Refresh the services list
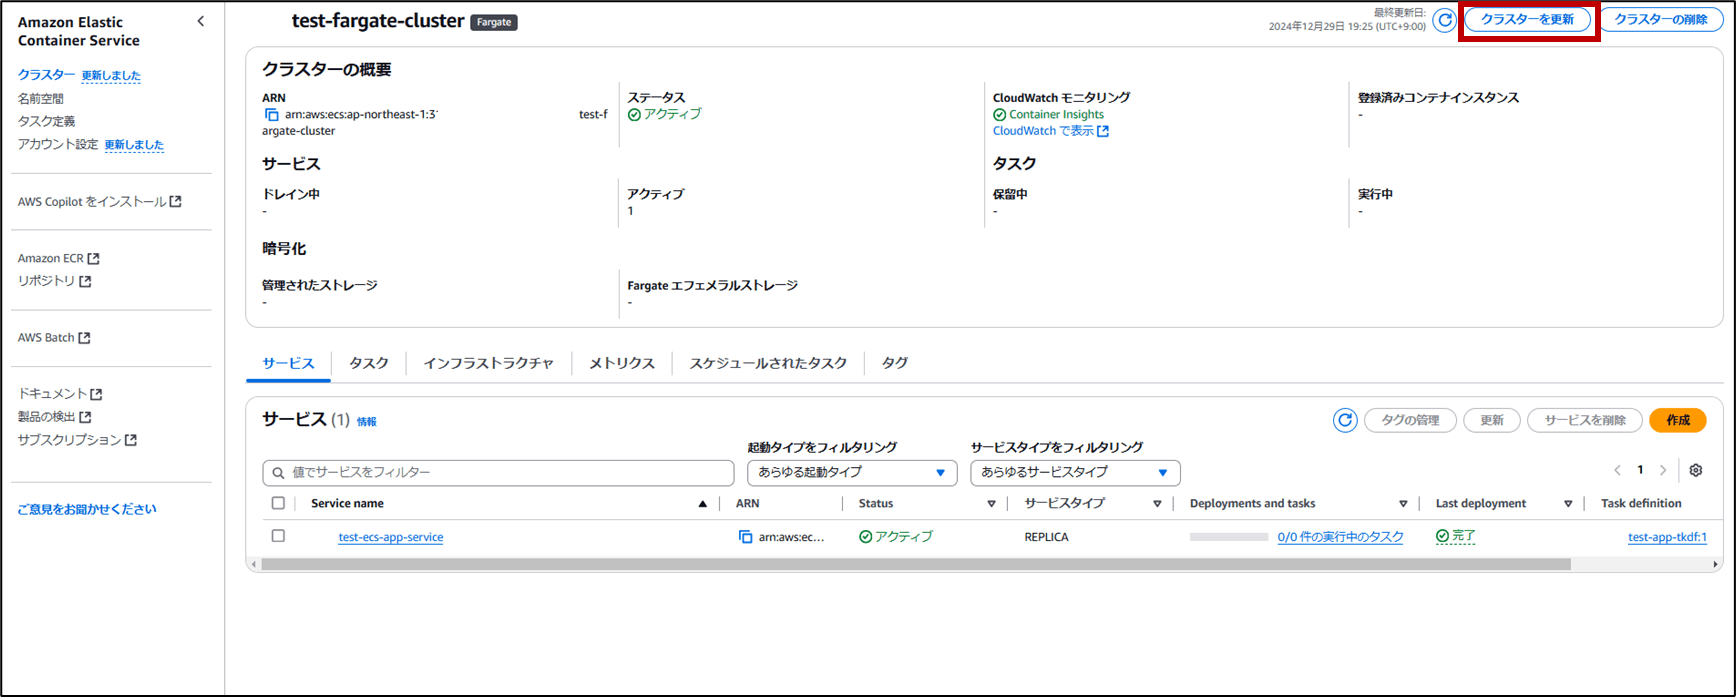This screenshot has width=1736, height=697. [x=1345, y=420]
